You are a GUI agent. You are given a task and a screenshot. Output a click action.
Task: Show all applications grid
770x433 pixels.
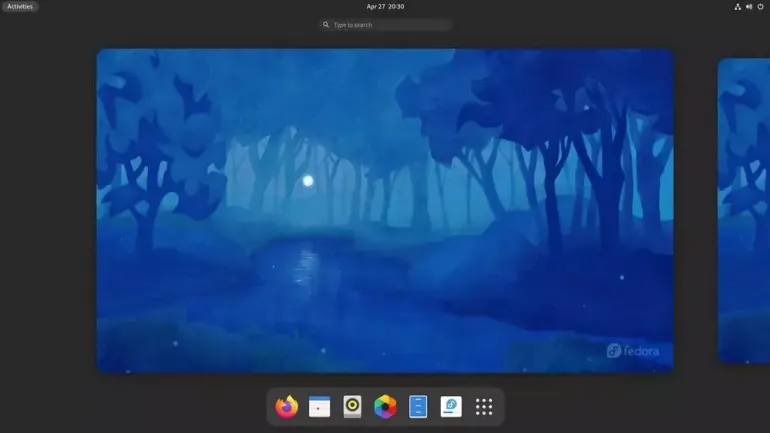coord(484,406)
